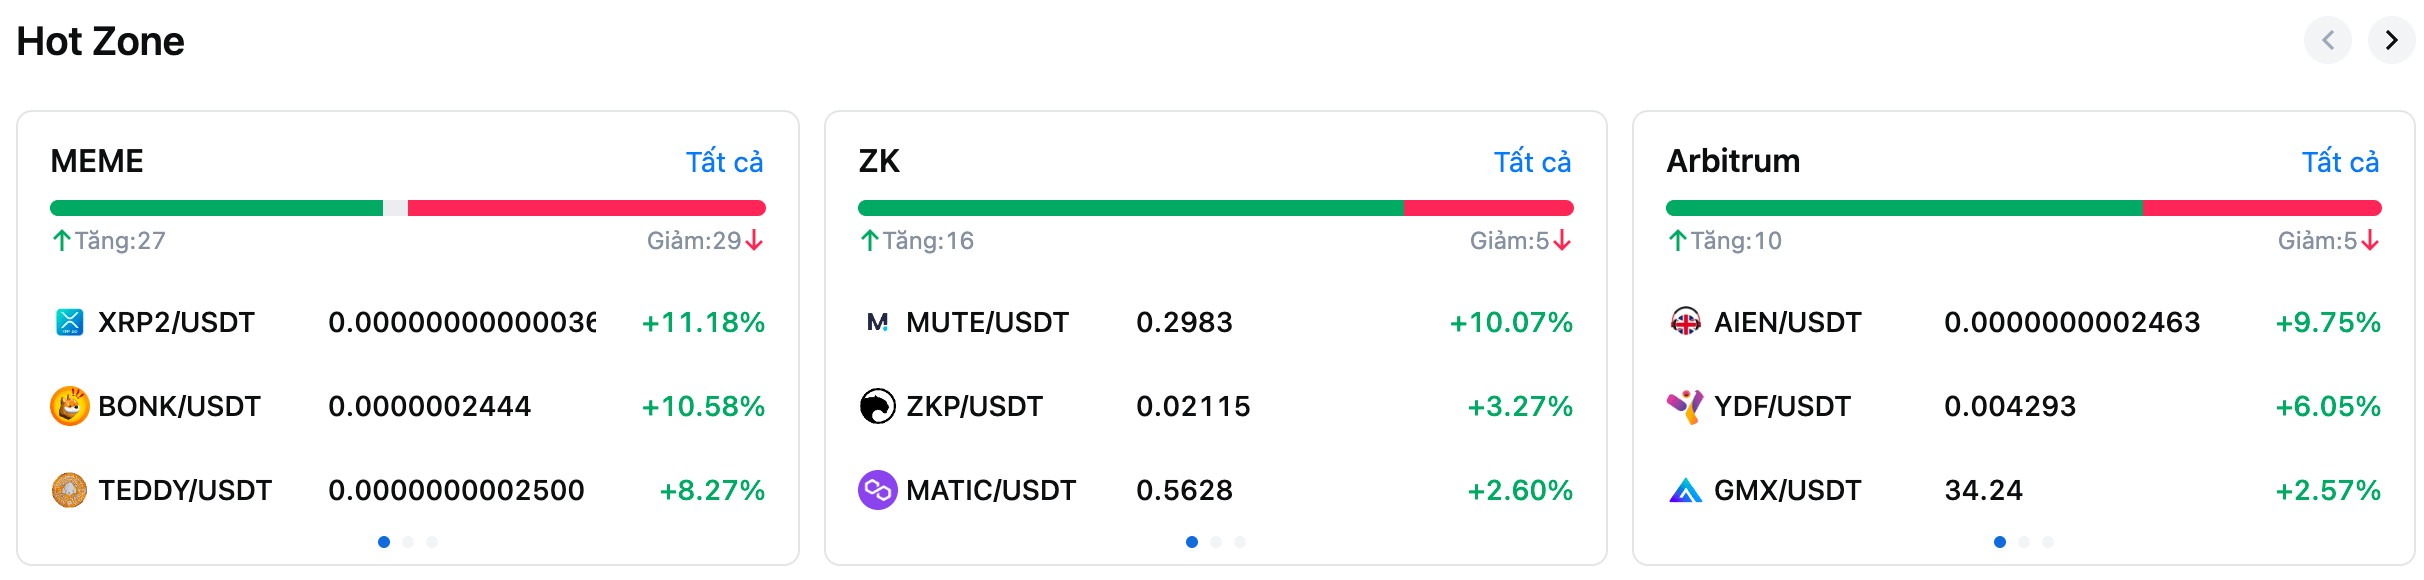Click the YDF token icon

[1686, 406]
